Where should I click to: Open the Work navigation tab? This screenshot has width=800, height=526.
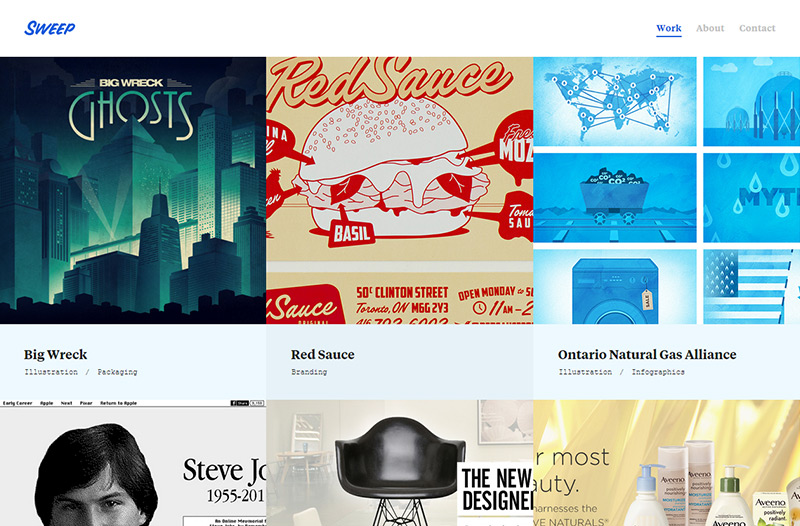pos(668,28)
